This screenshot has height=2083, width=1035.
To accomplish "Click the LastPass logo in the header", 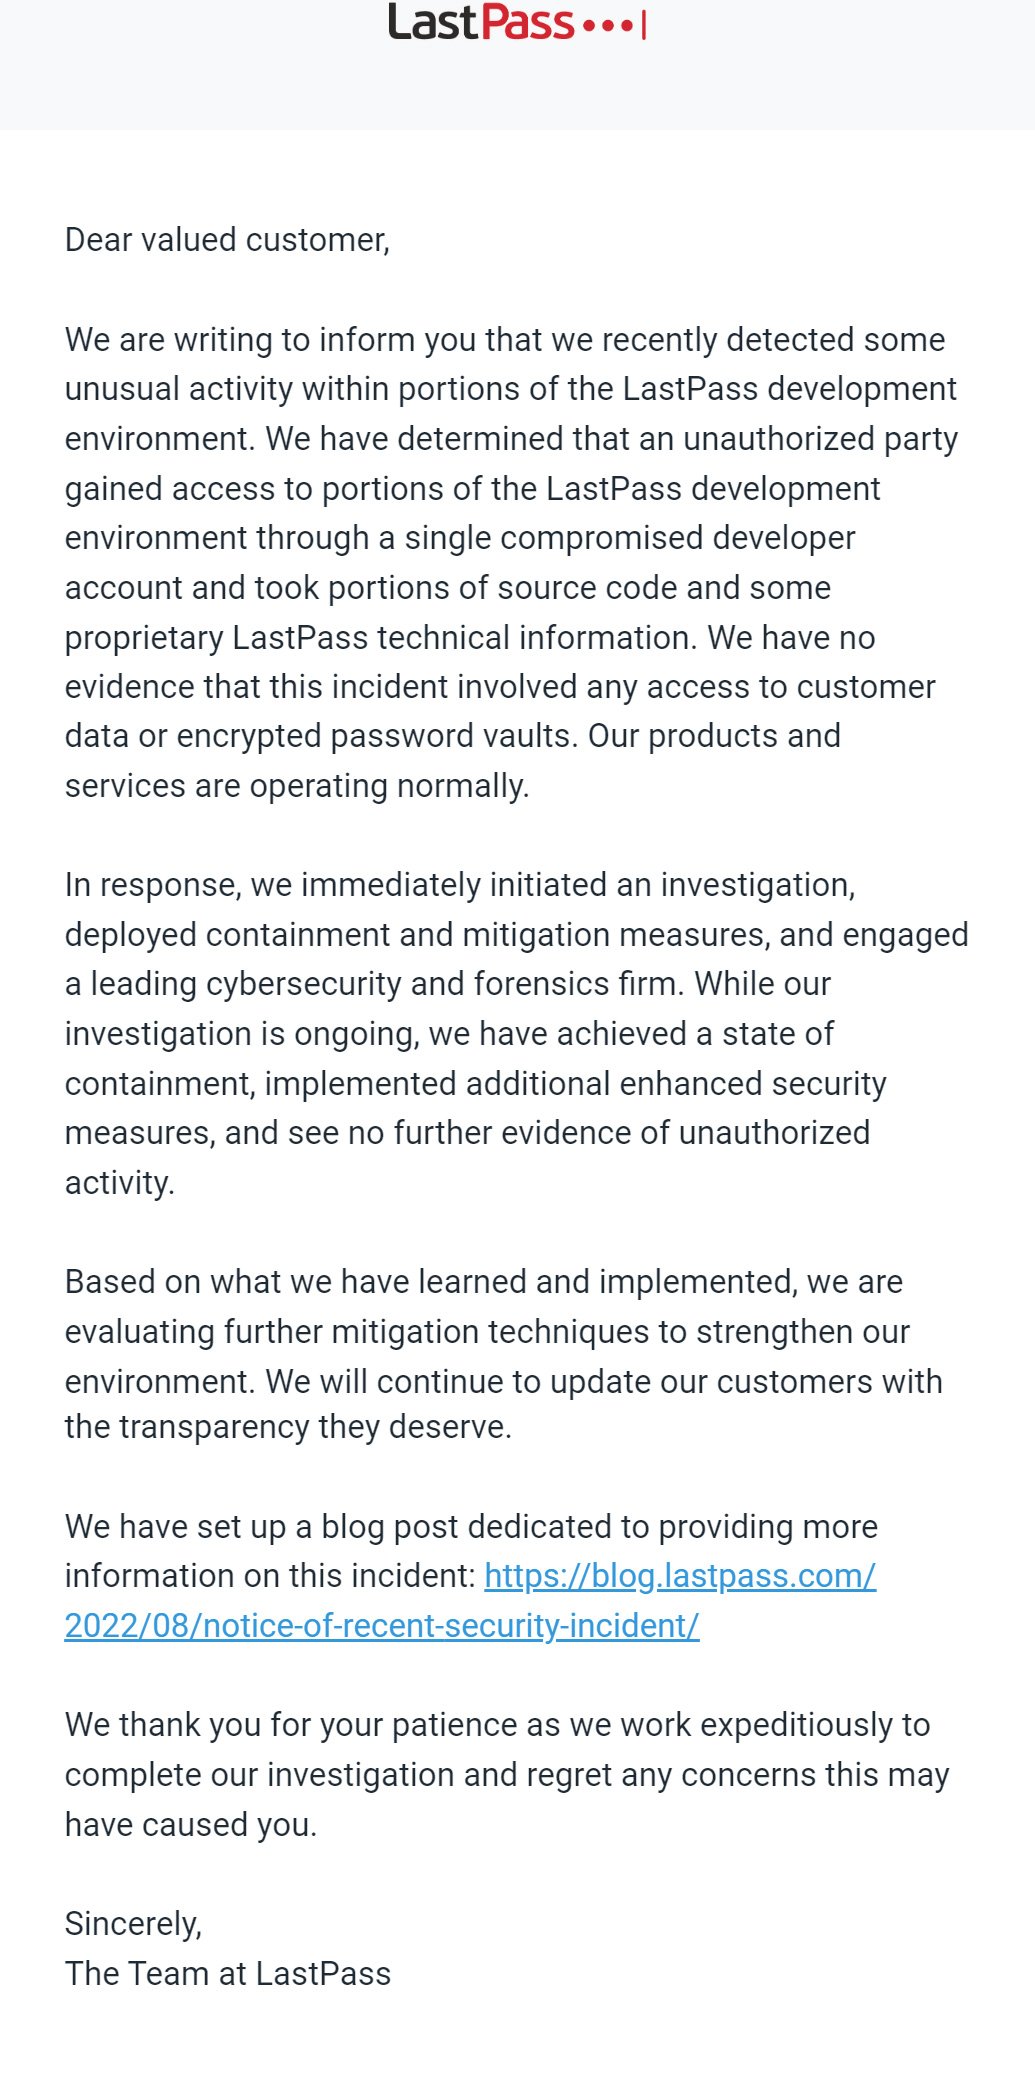I will 516,22.
